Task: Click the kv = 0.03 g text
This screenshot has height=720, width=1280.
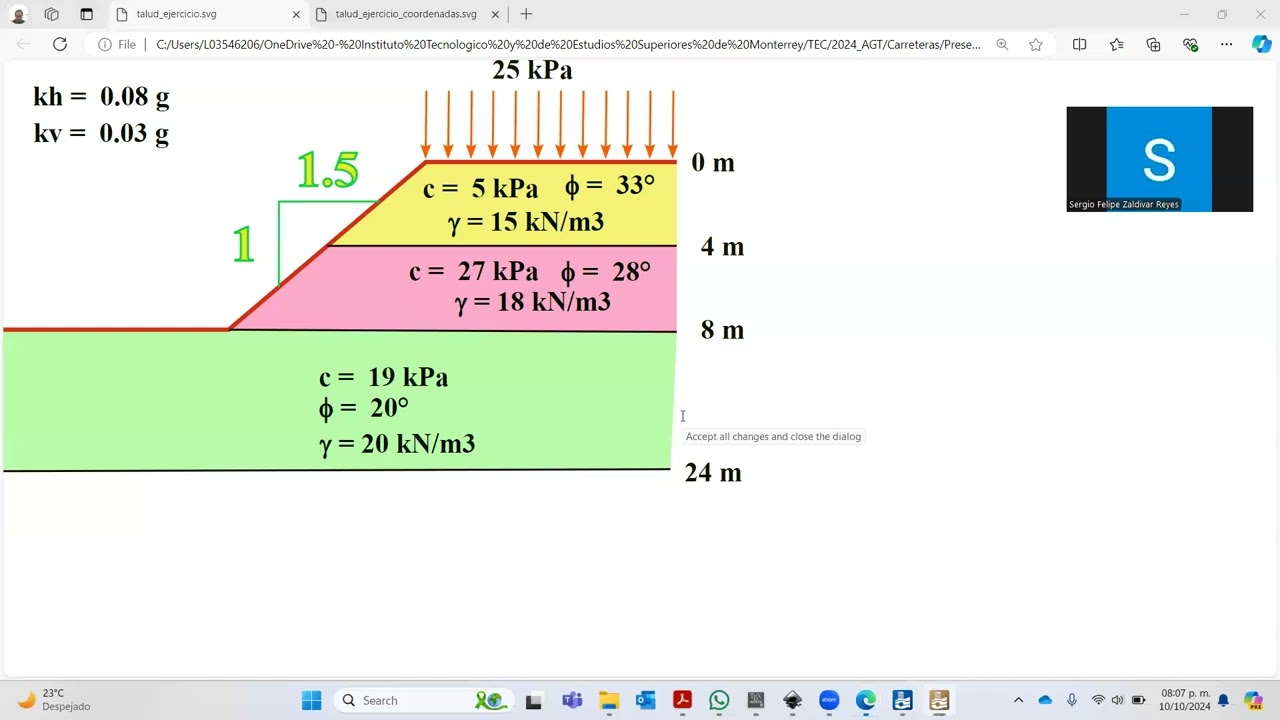Action: pos(101,133)
